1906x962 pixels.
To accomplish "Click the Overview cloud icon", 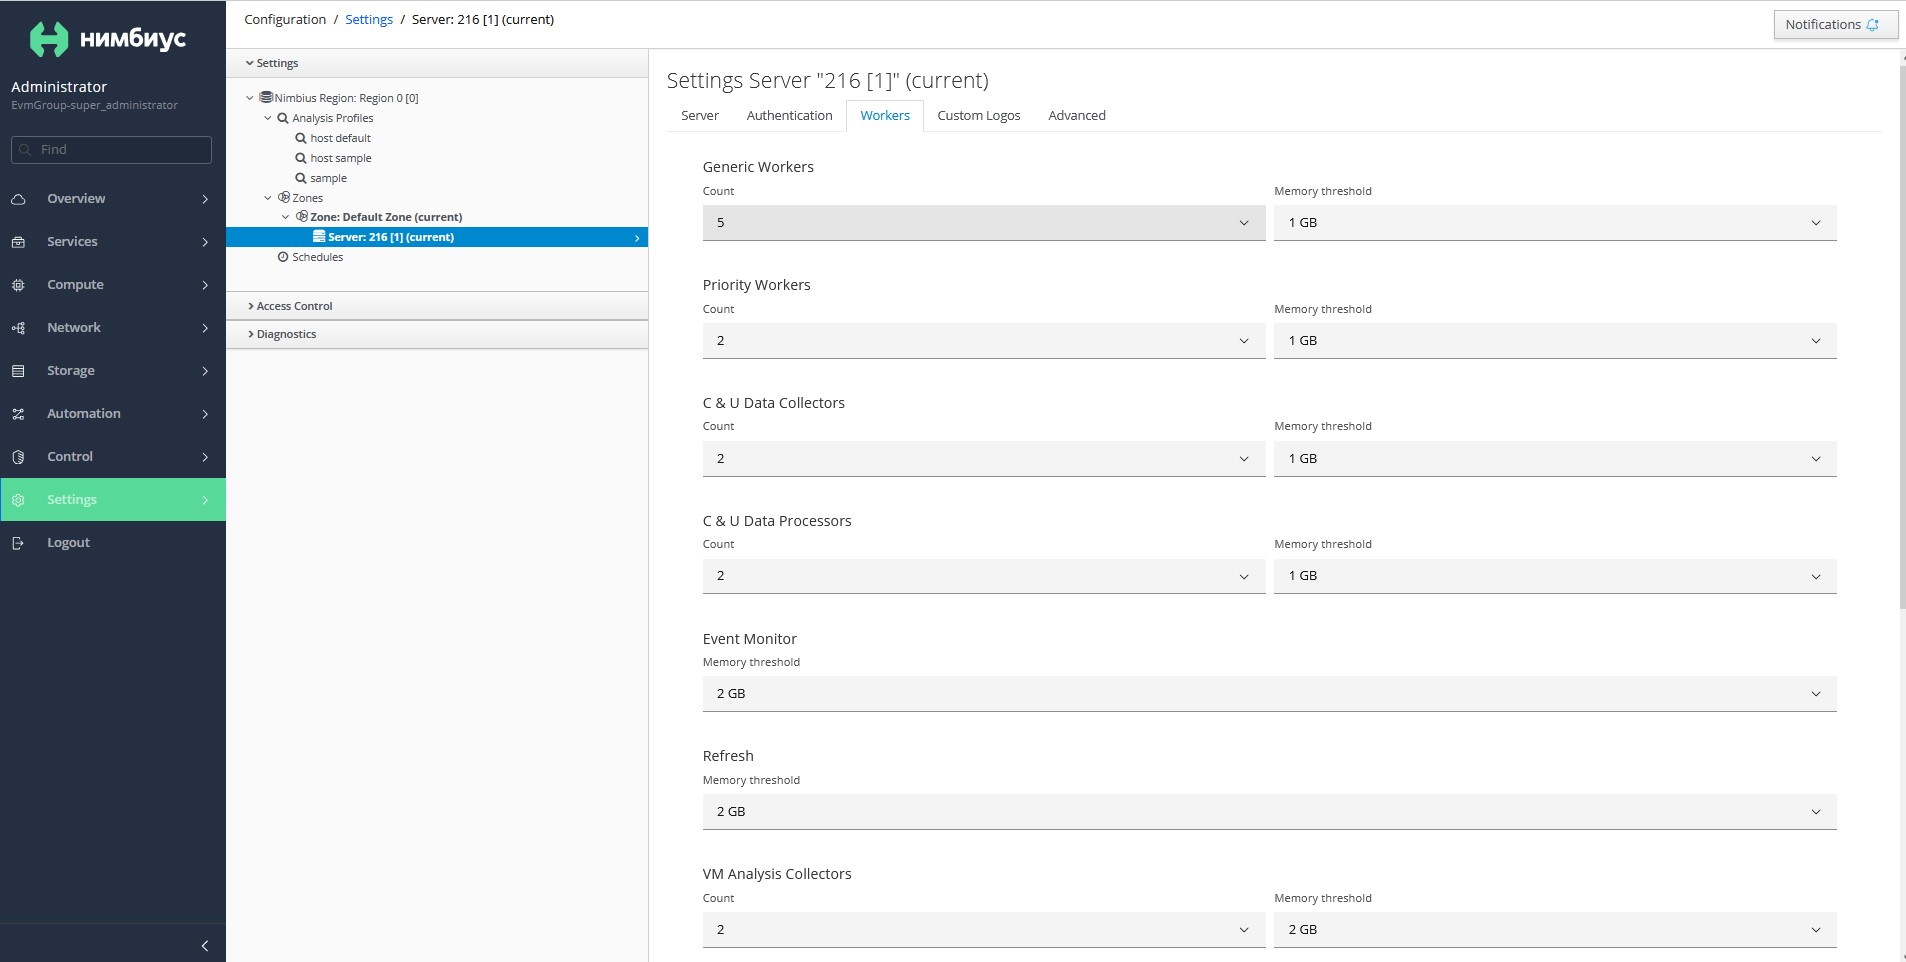I will [18, 199].
